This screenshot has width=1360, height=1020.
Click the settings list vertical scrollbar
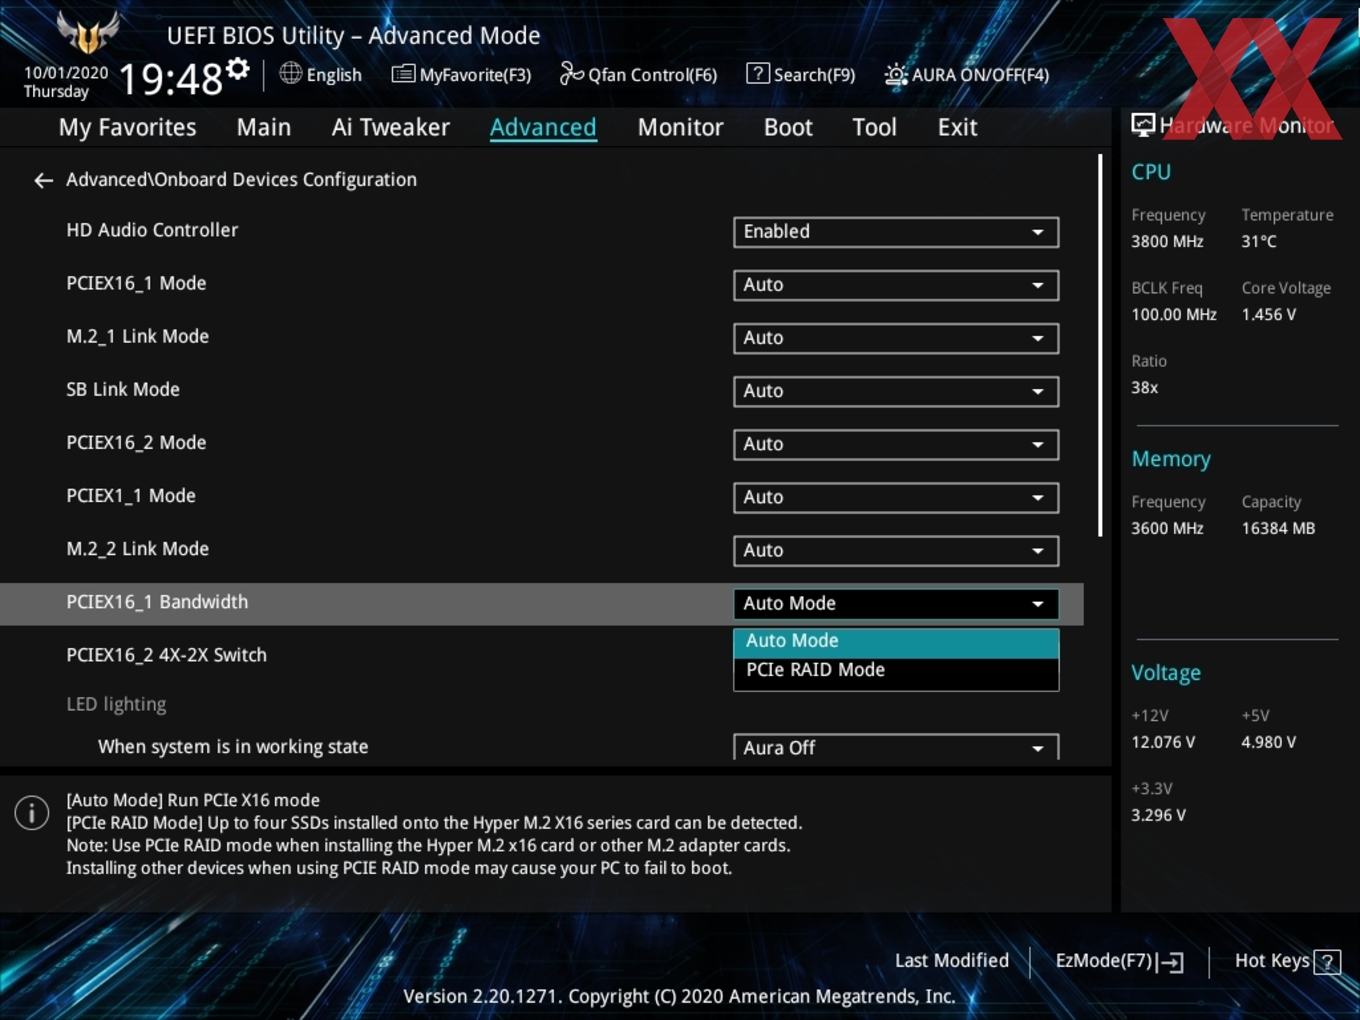pyautogui.click(x=1100, y=345)
